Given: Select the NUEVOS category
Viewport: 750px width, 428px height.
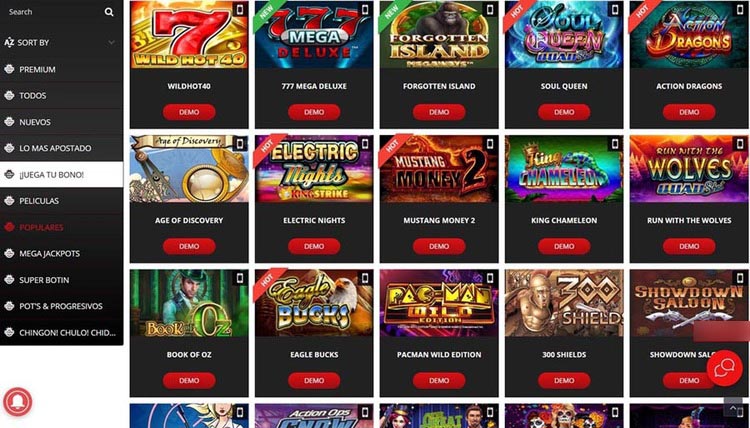Looking at the screenshot, I should pos(61,122).
